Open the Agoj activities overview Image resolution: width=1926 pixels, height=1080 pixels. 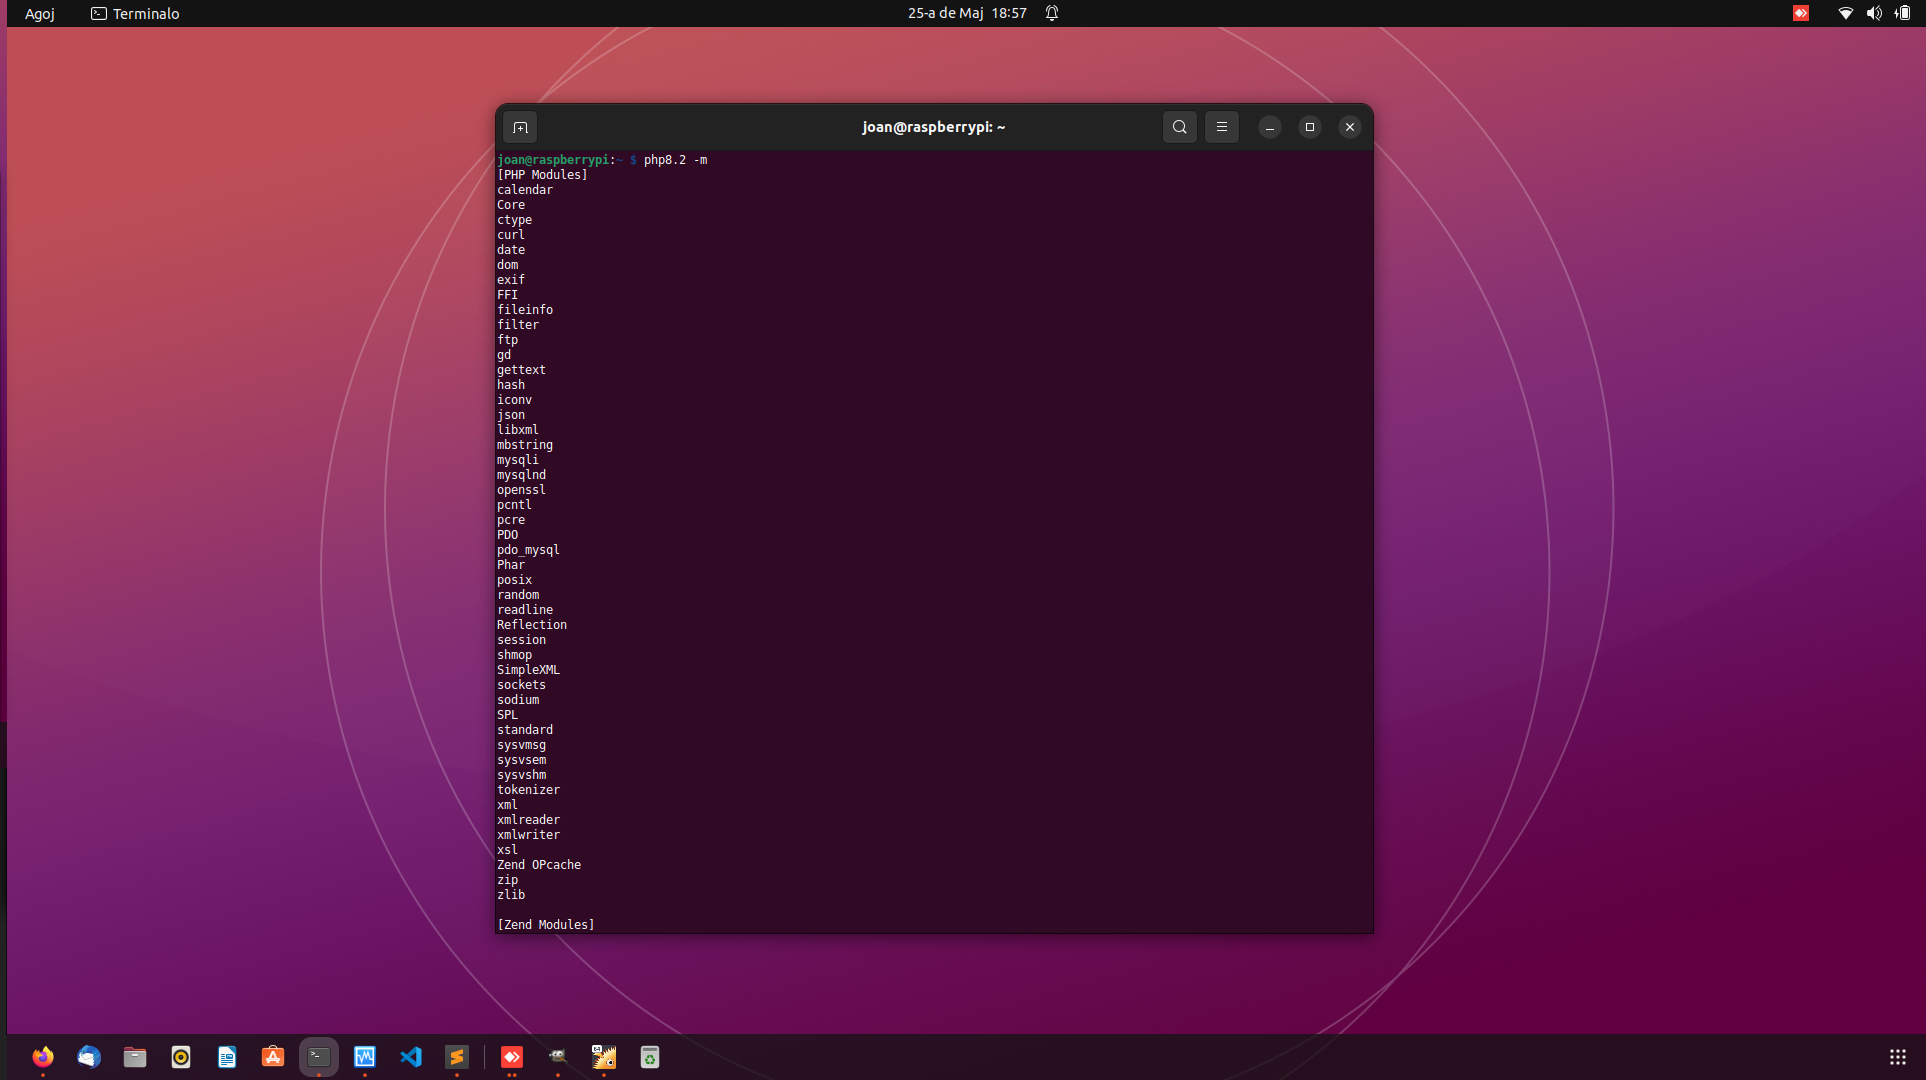coord(40,13)
